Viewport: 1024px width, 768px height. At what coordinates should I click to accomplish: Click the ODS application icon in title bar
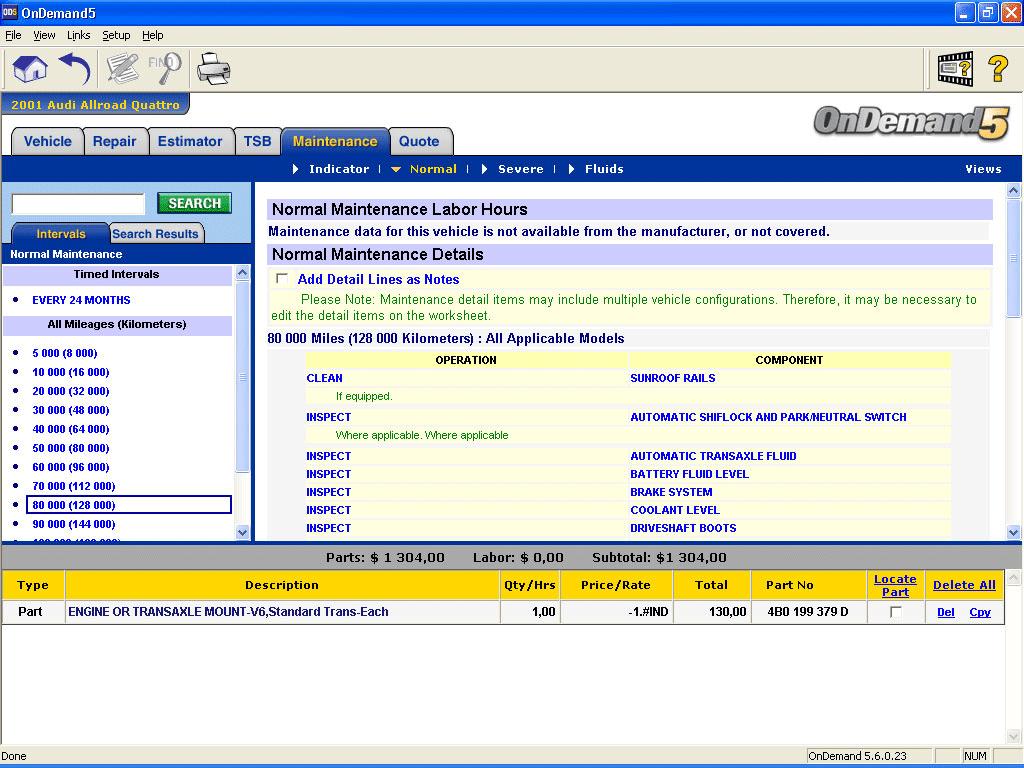pos(10,12)
